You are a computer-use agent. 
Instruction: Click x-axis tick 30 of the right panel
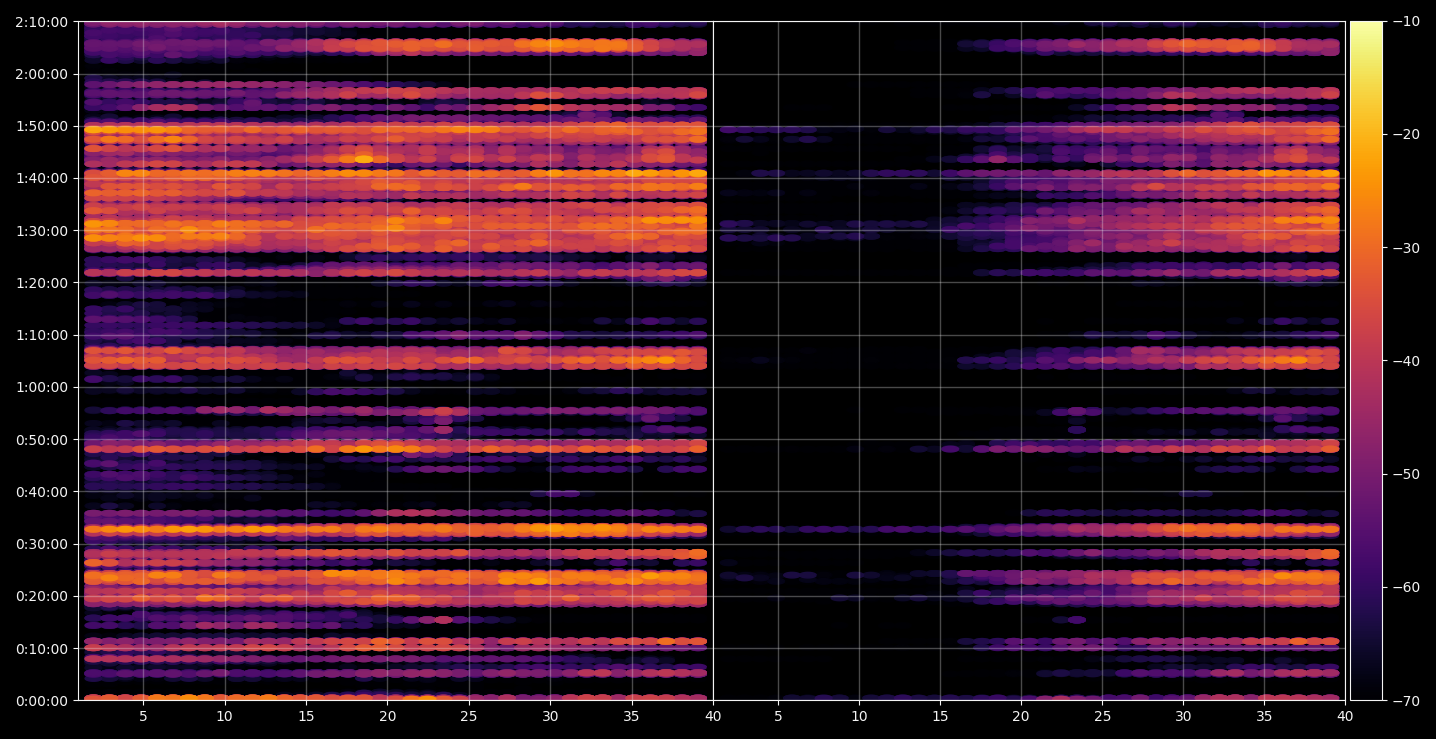point(1183,716)
